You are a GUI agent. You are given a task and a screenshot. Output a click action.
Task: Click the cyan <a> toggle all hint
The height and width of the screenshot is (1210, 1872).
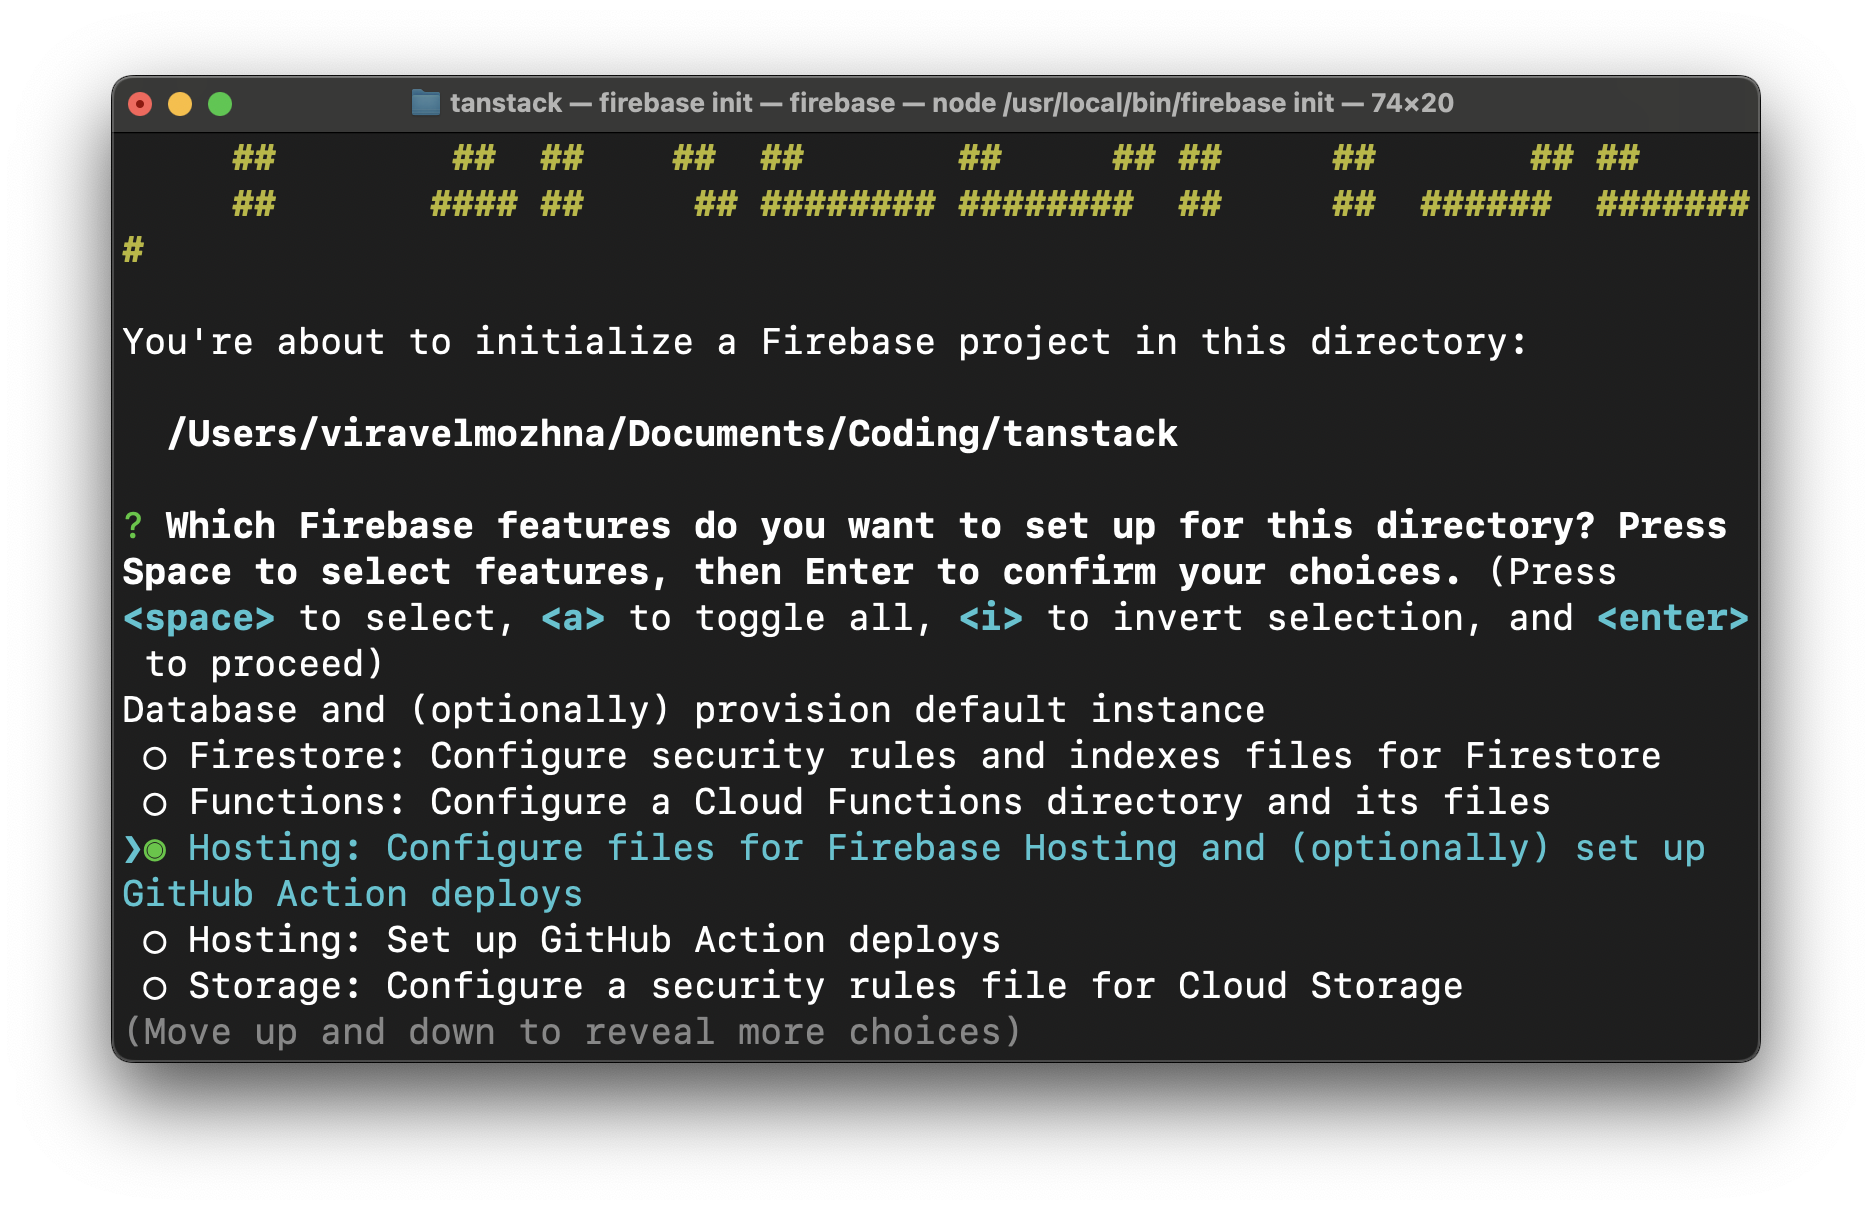coord(571,617)
